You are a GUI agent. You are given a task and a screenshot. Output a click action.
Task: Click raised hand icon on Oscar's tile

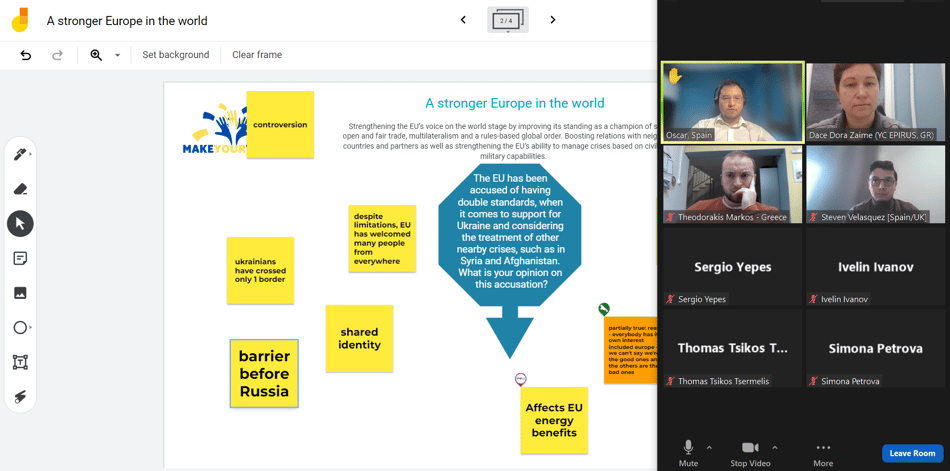pos(674,76)
